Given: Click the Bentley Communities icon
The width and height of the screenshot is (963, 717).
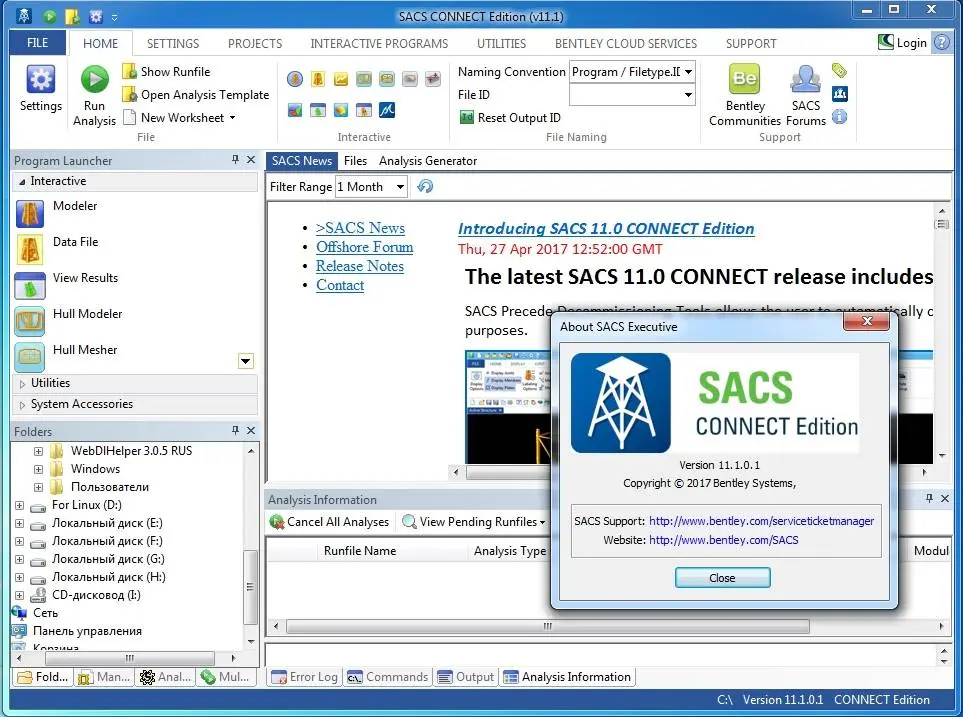Looking at the screenshot, I should (x=744, y=79).
